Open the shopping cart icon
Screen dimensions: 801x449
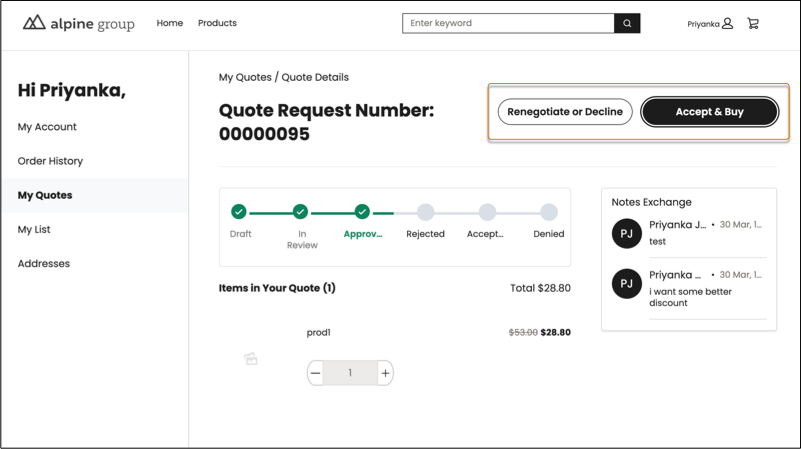click(753, 23)
